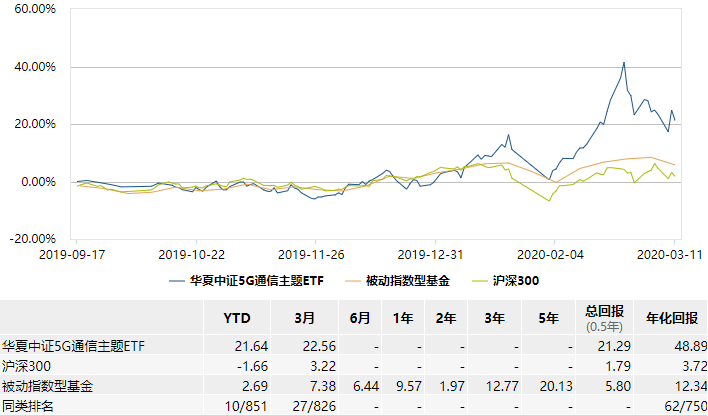Viewport: 708px width, 416px height.
Task: Select the 3月 column header
Action: [x=304, y=318]
